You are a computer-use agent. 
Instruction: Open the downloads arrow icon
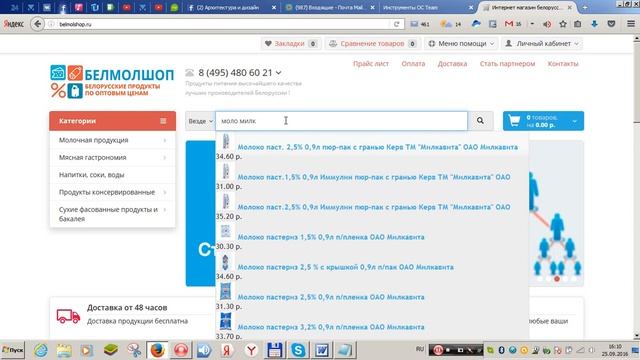(x=594, y=24)
